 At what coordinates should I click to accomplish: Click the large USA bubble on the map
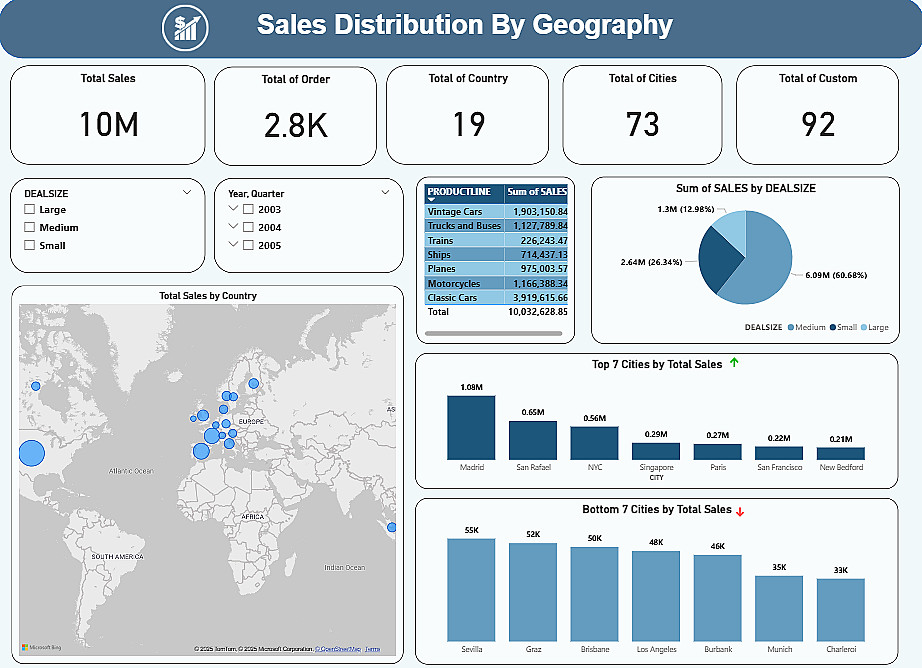pyautogui.click(x=32, y=453)
